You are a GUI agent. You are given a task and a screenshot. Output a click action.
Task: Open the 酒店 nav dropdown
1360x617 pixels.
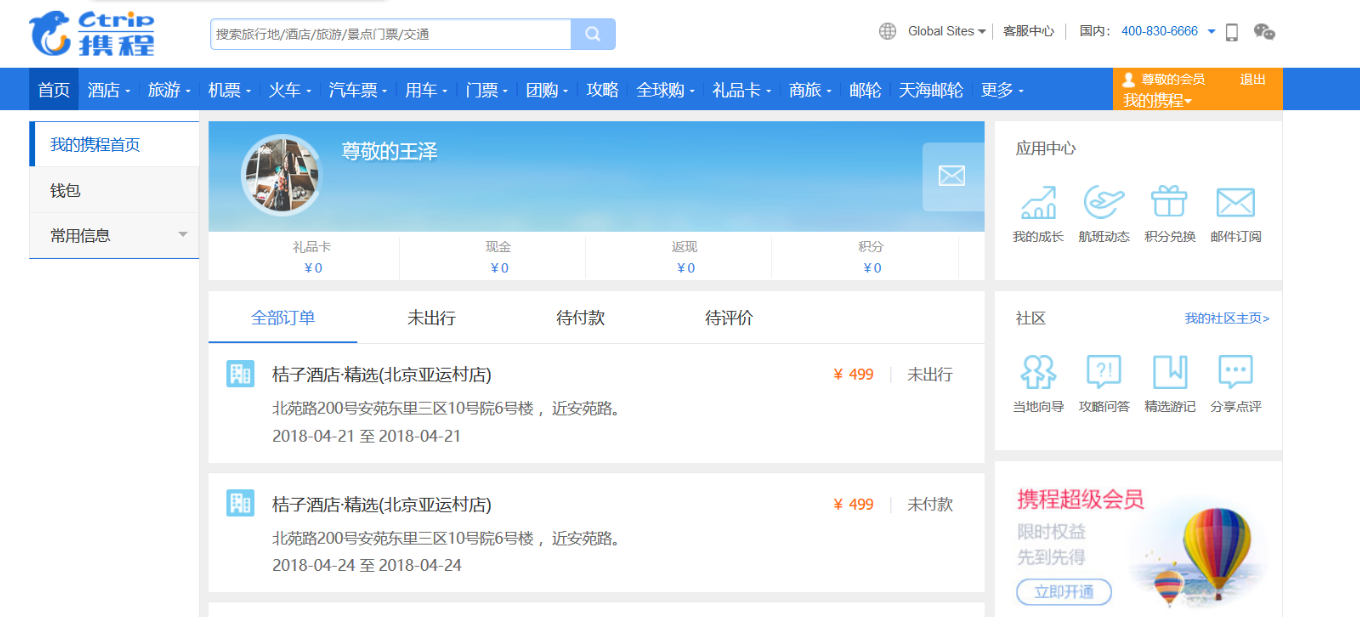pyautogui.click(x=108, y=90)
